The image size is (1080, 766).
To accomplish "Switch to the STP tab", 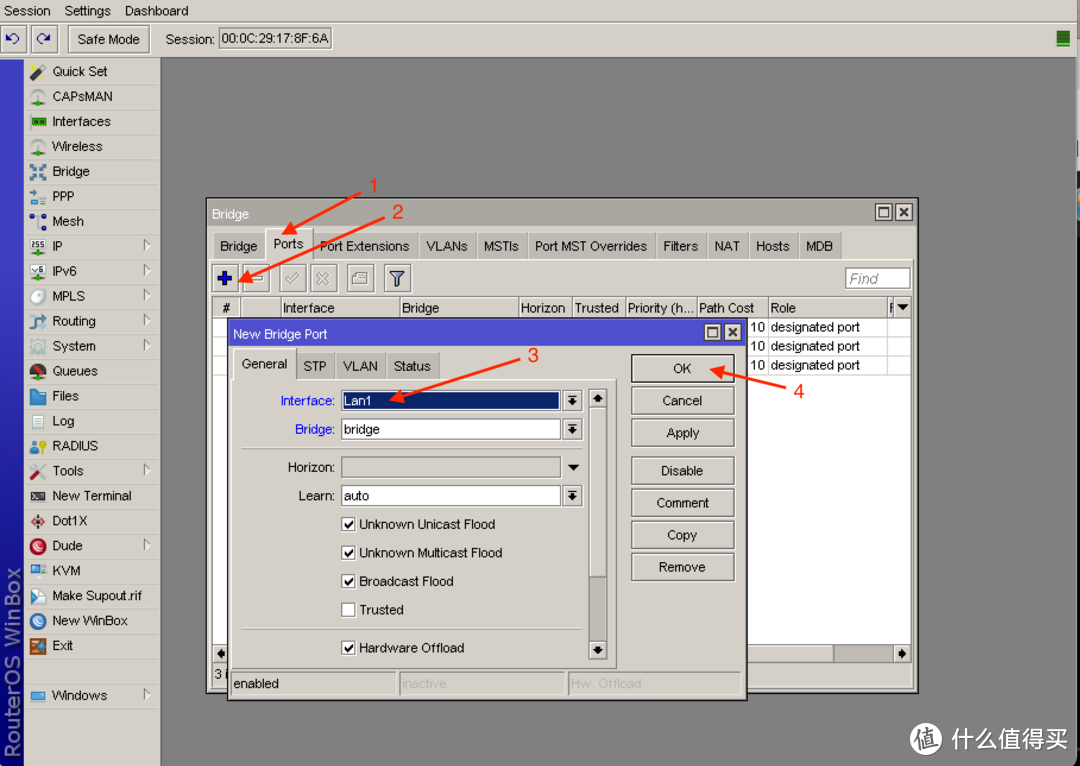I will coord(315,366).
